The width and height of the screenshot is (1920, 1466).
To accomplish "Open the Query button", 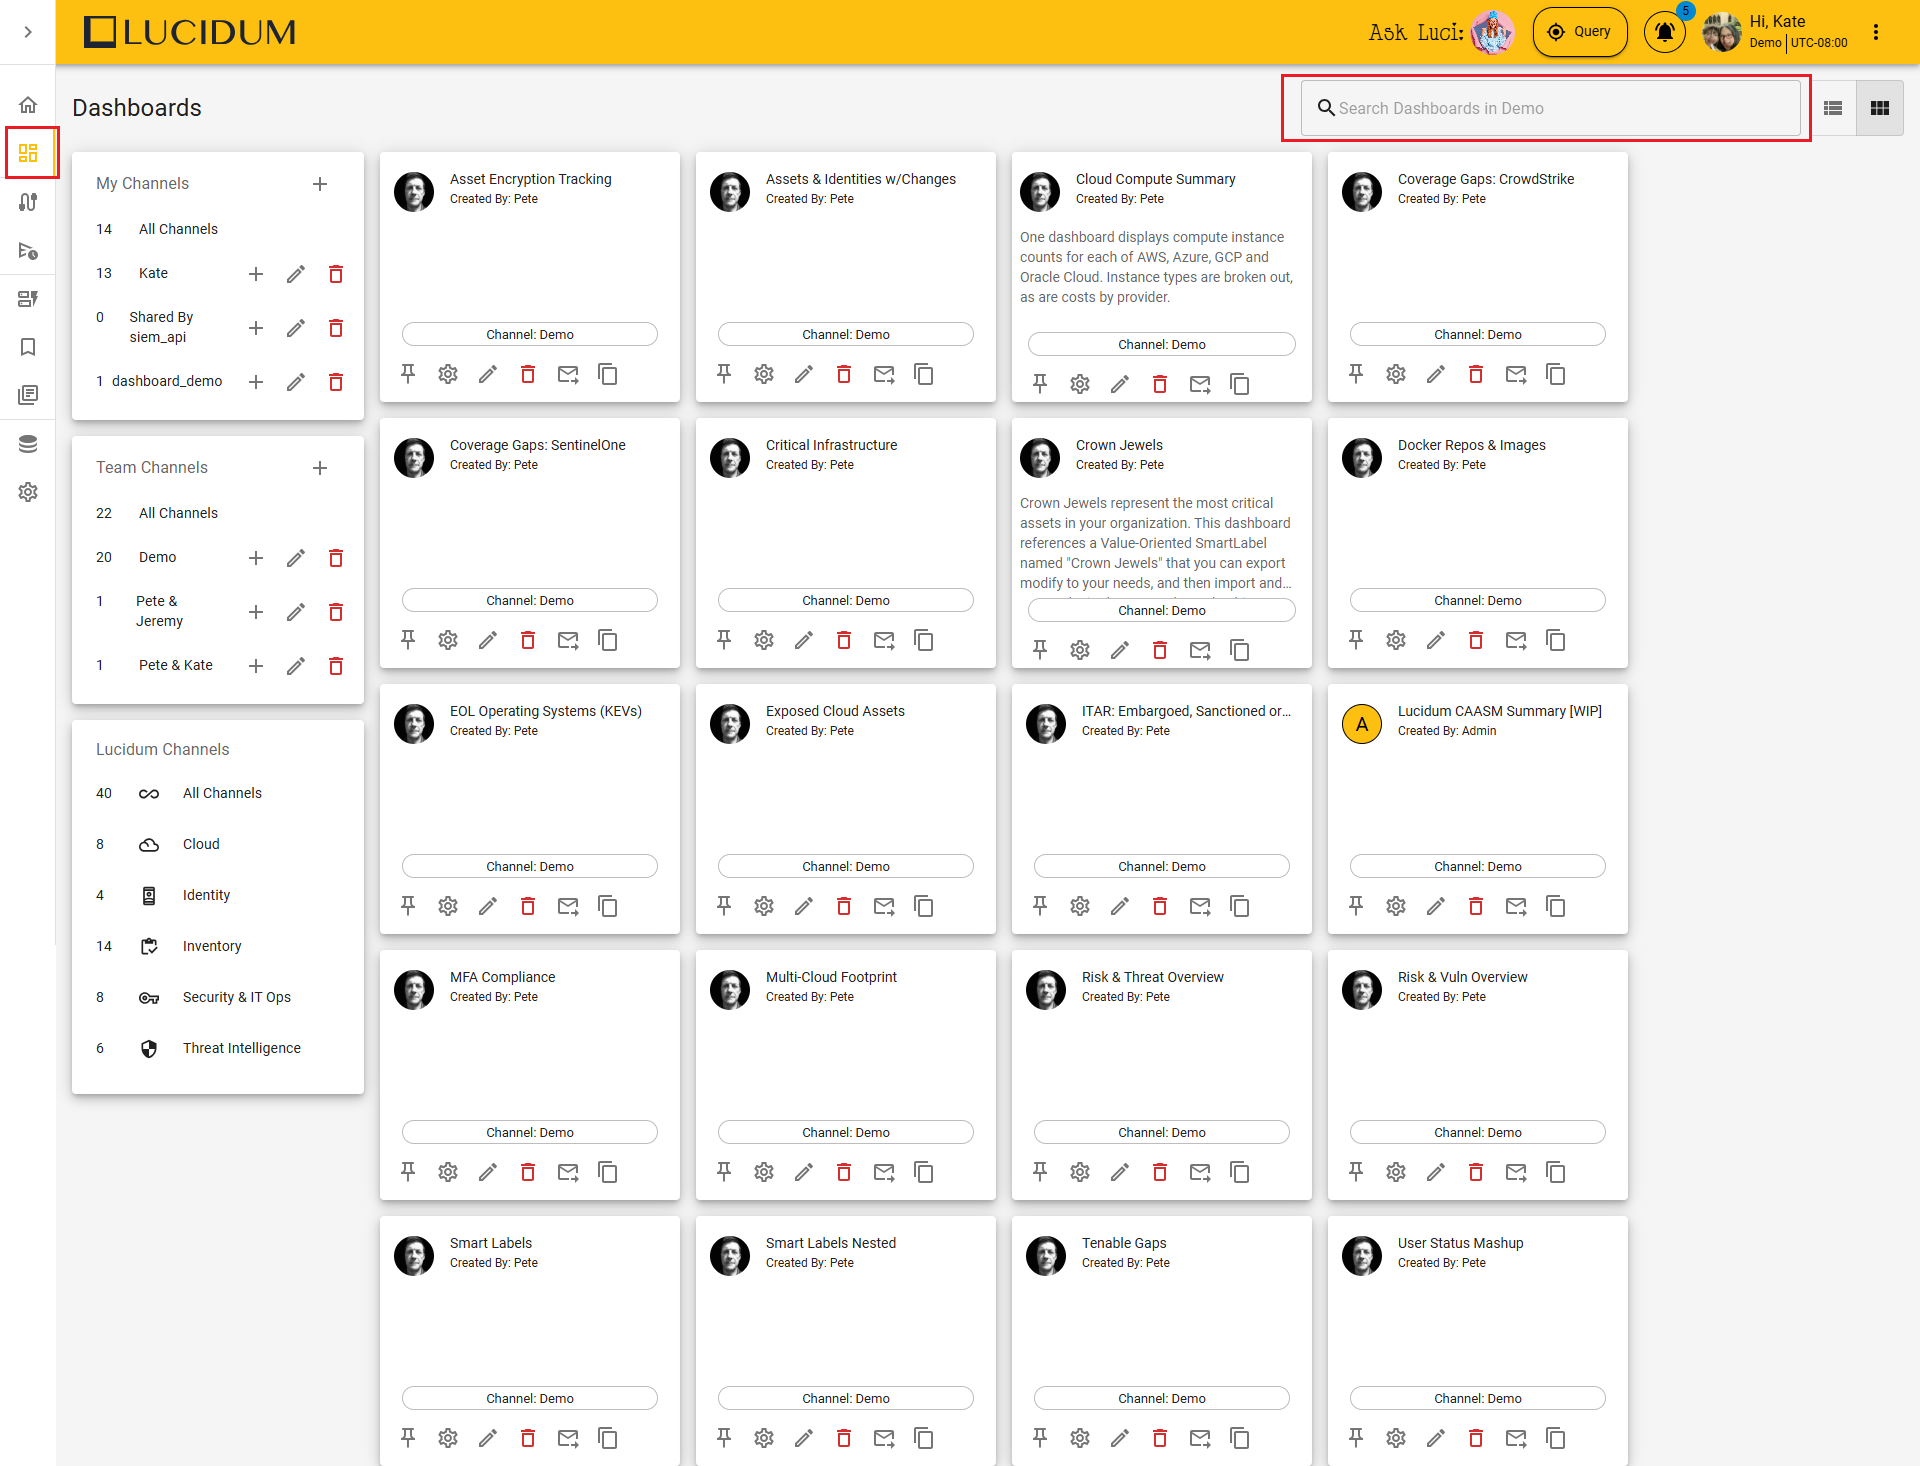I will pos(1580,32).
